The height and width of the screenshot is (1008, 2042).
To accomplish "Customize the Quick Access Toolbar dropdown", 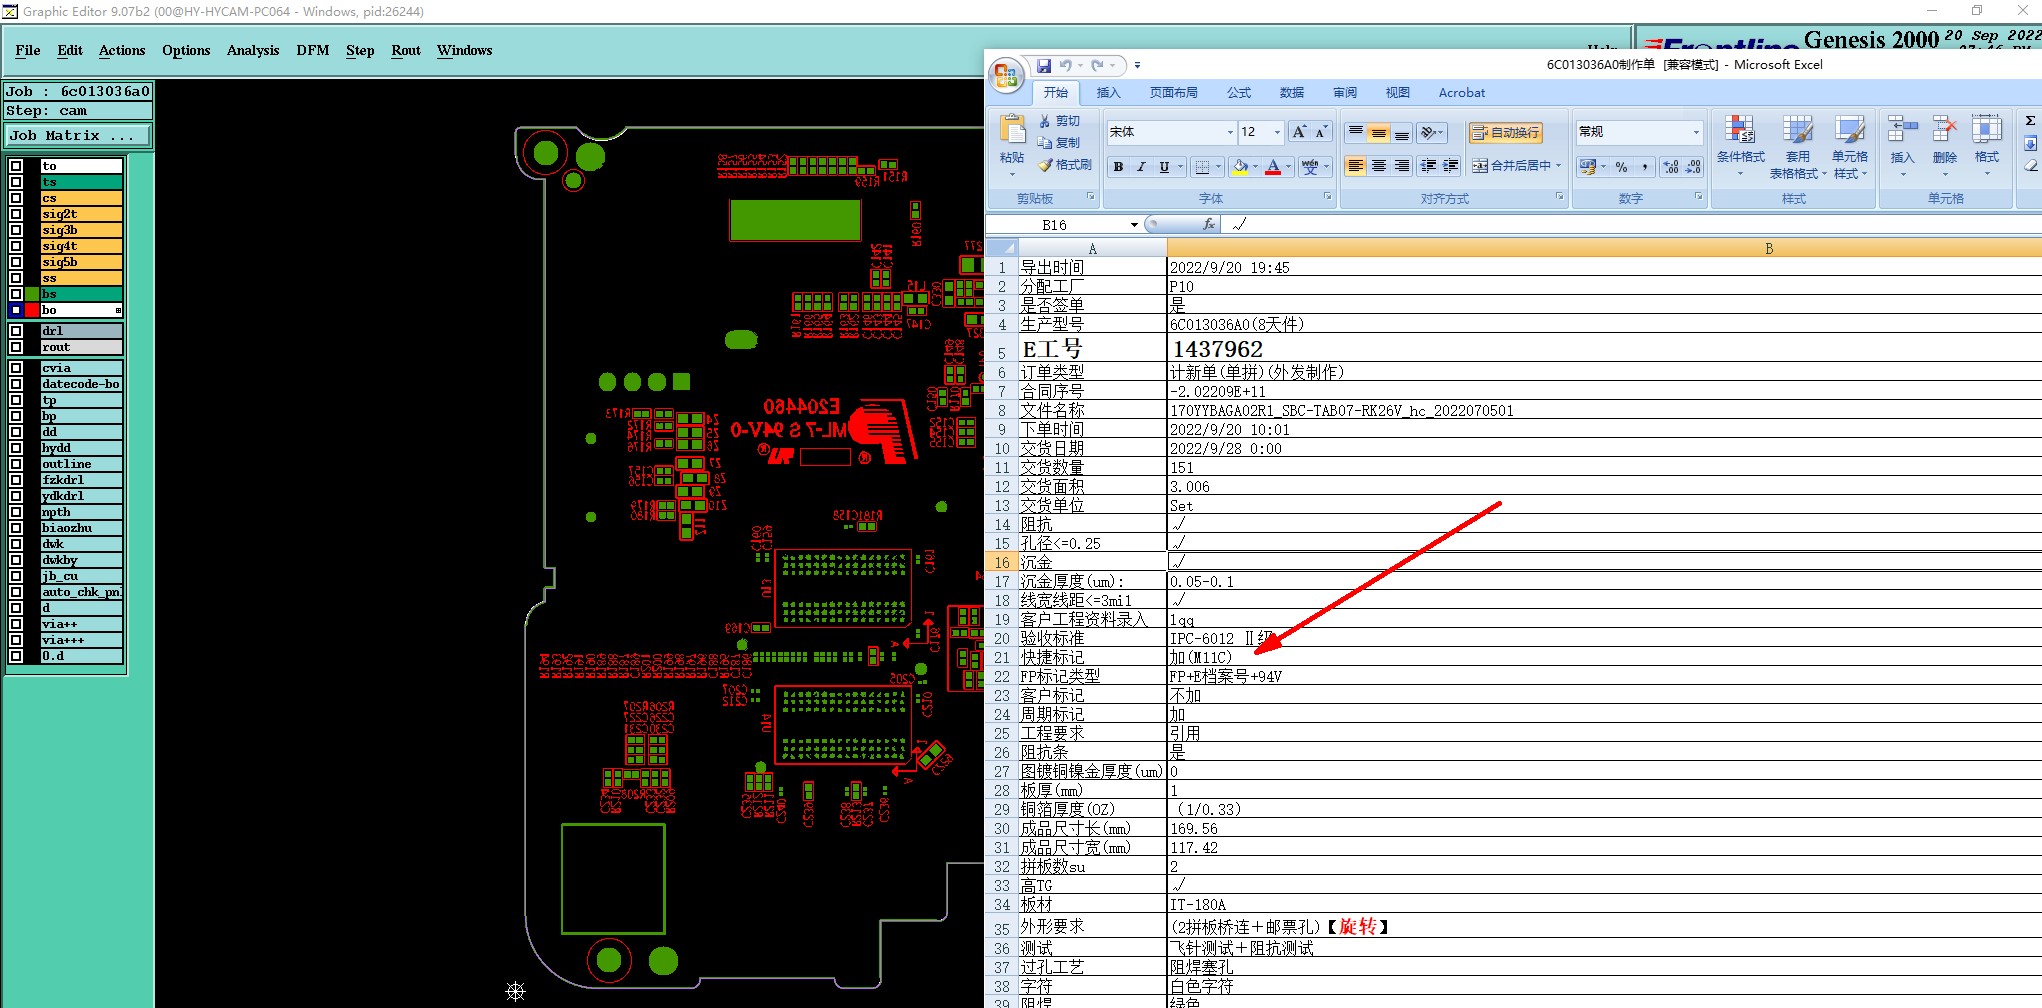I will [x=1137, y=66].
